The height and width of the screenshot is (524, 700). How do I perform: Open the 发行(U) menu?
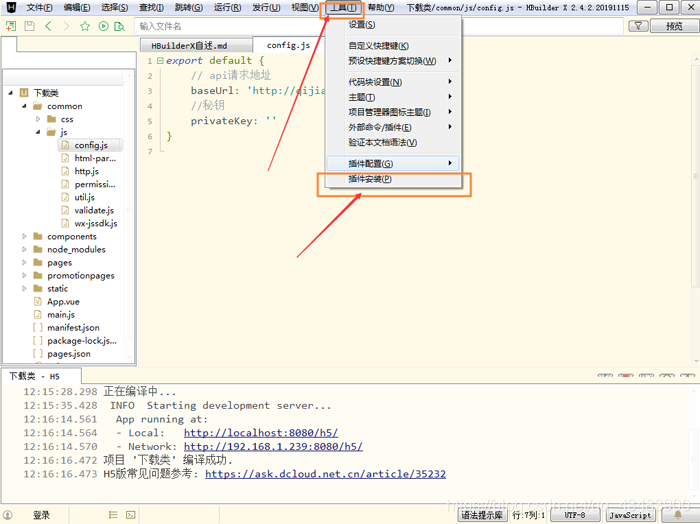(266, 8)
